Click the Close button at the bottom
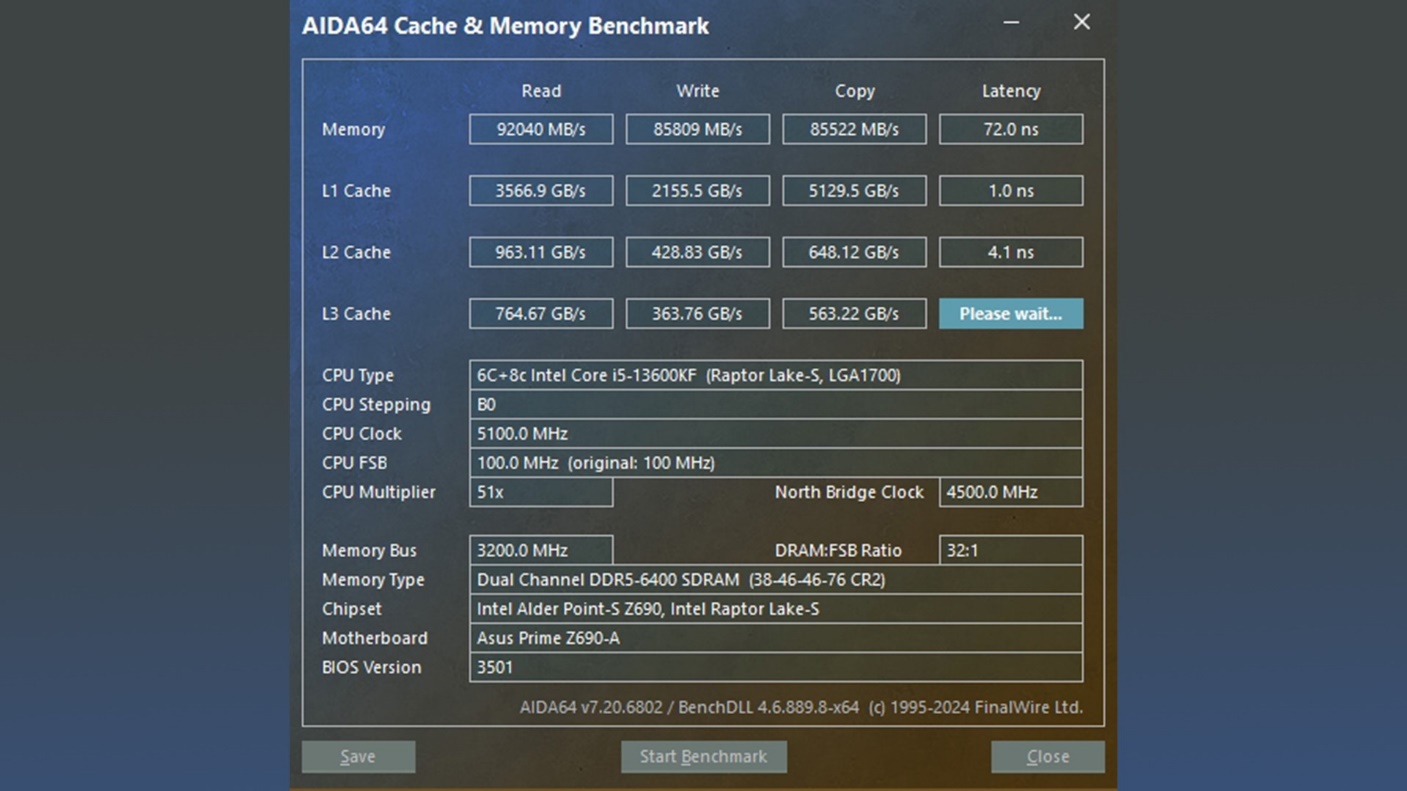This screenshot has width=1407, height=791. coord(1048,757)
